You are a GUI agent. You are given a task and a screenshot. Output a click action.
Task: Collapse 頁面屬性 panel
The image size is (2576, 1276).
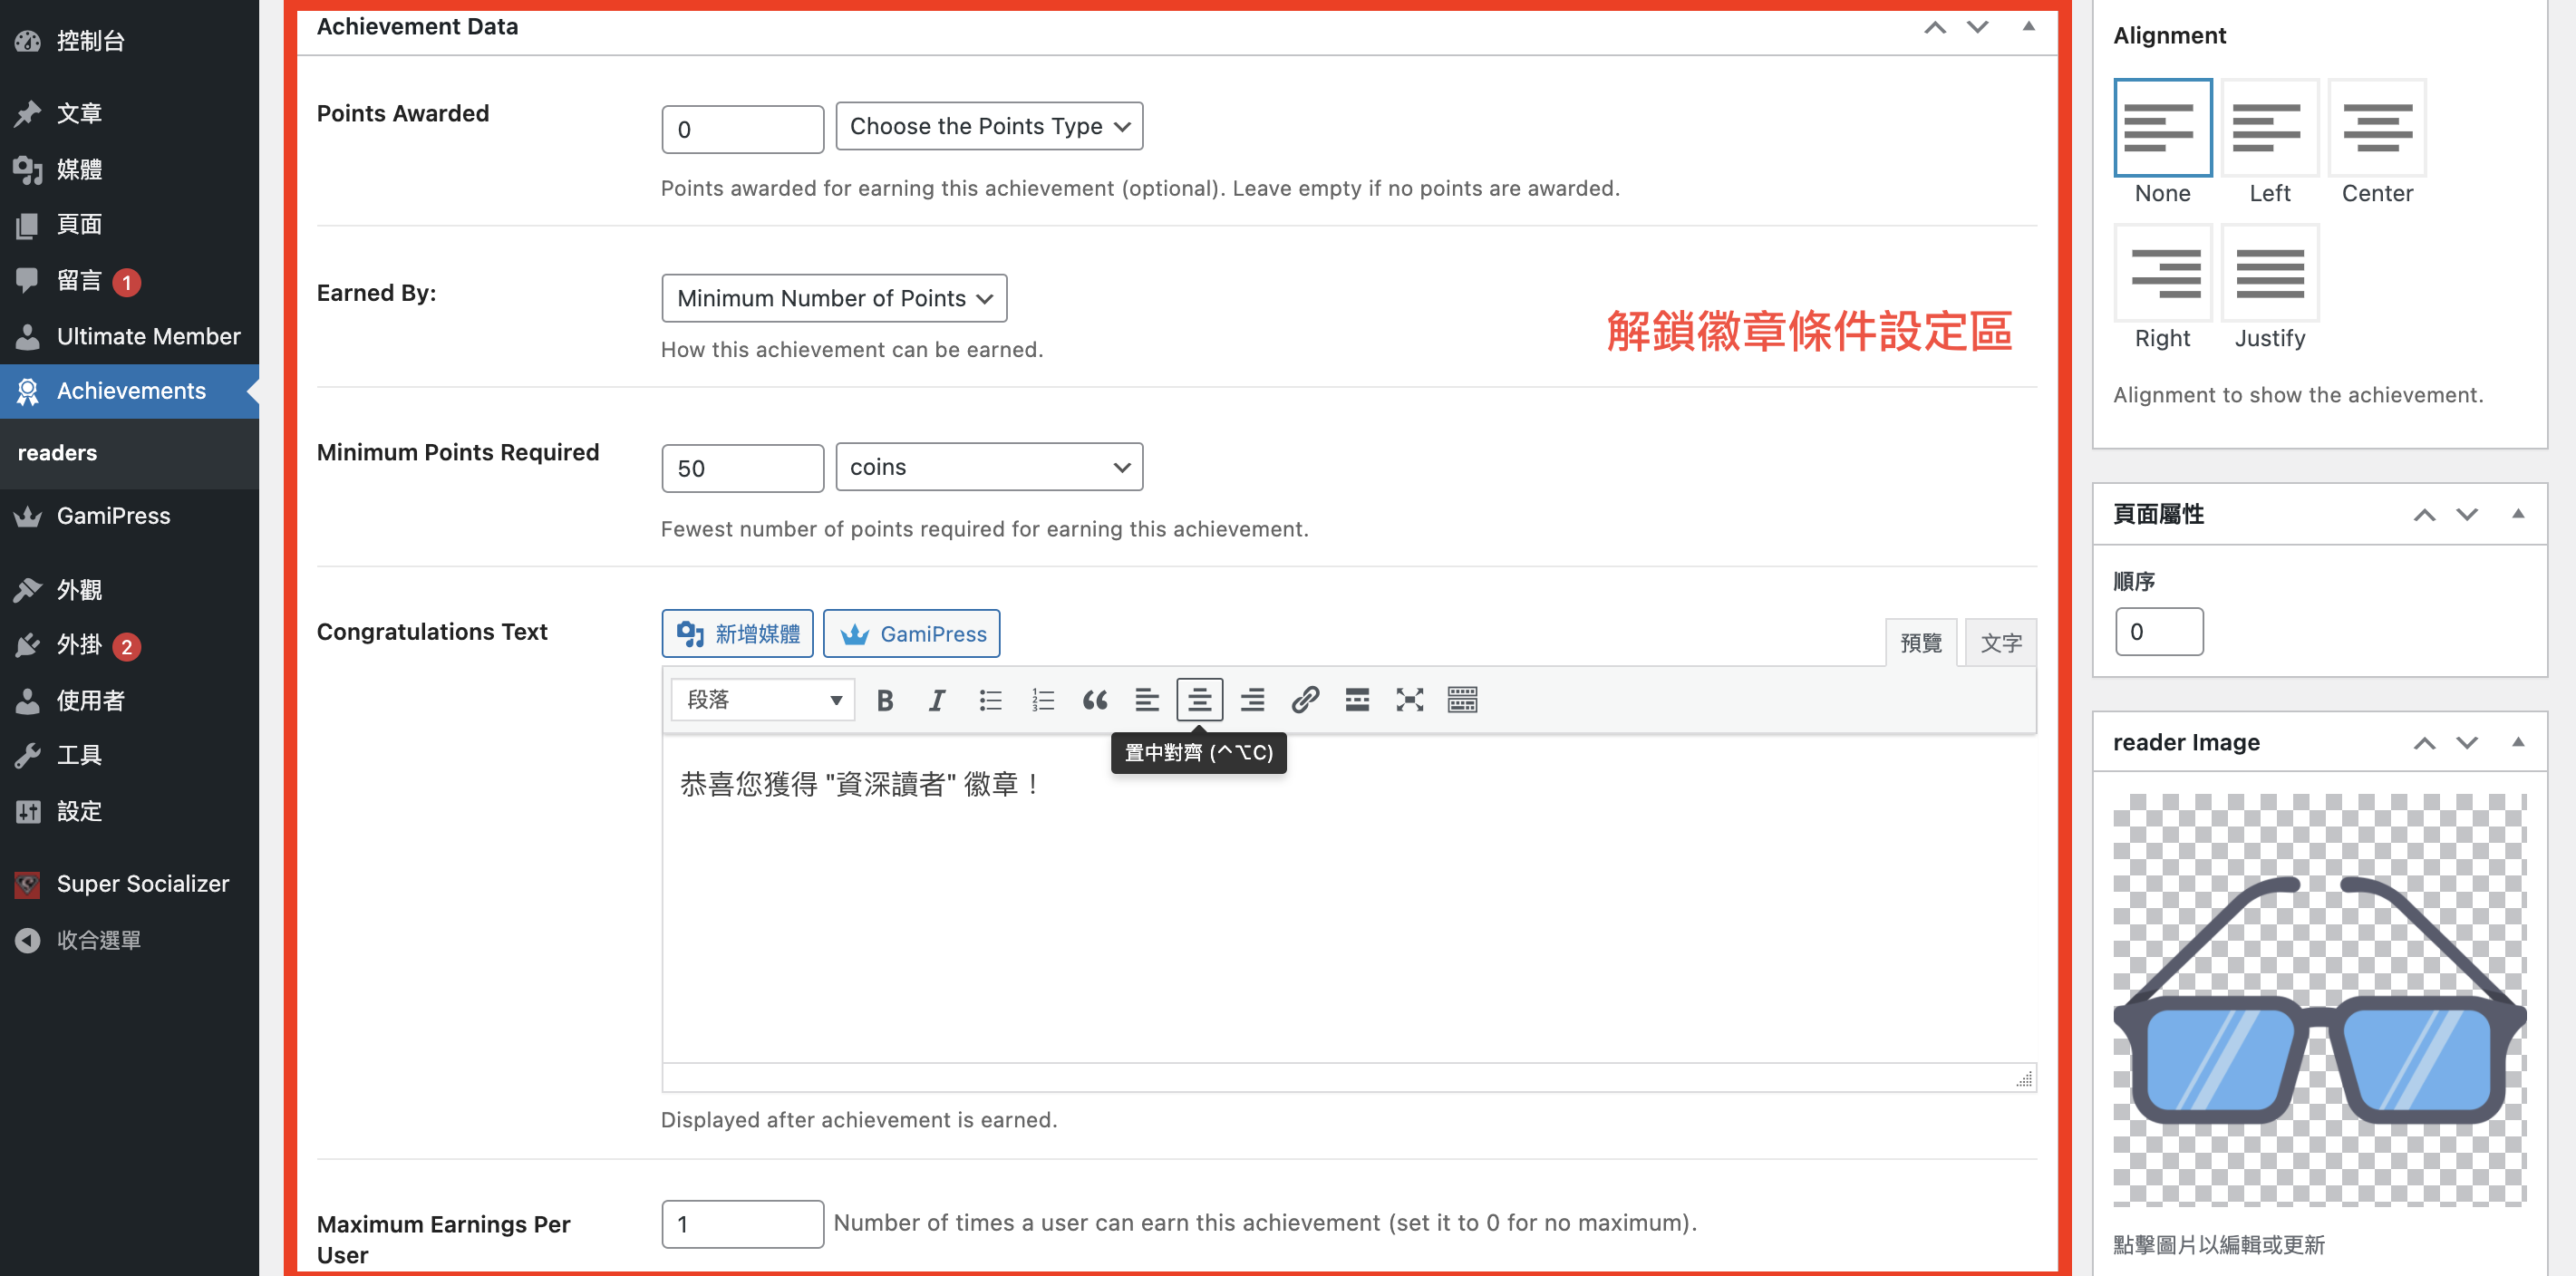[2518, 514]
